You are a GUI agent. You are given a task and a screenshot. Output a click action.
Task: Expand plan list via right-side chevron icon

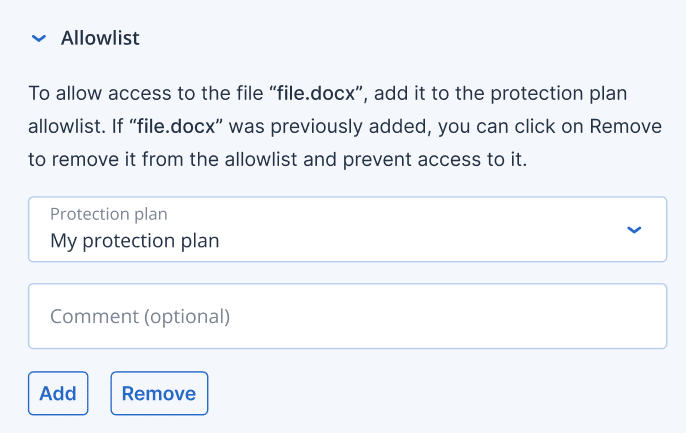pyautogui.click(x=633, y=229)
